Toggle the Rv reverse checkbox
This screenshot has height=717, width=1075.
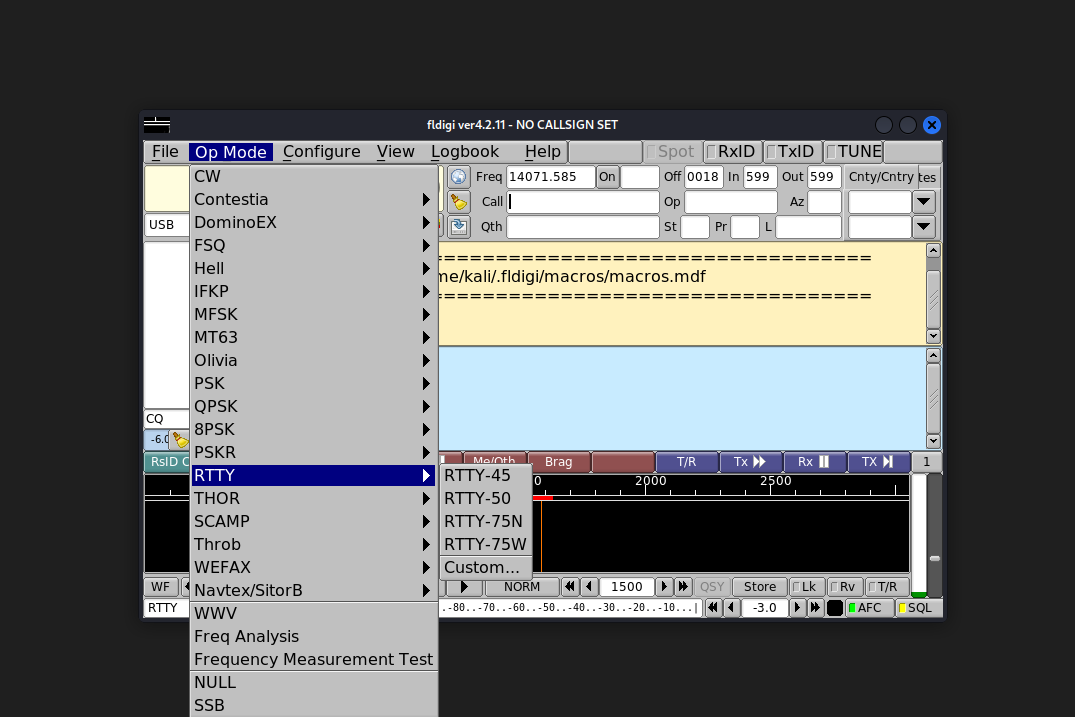tap(843, 587)
